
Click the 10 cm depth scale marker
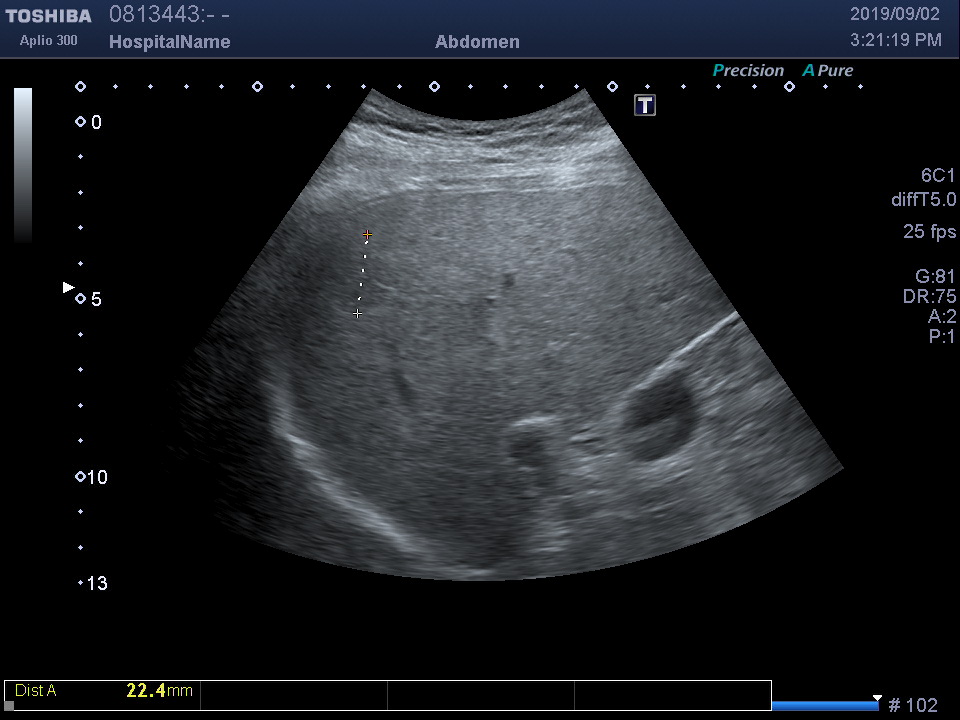click(81, 477)
